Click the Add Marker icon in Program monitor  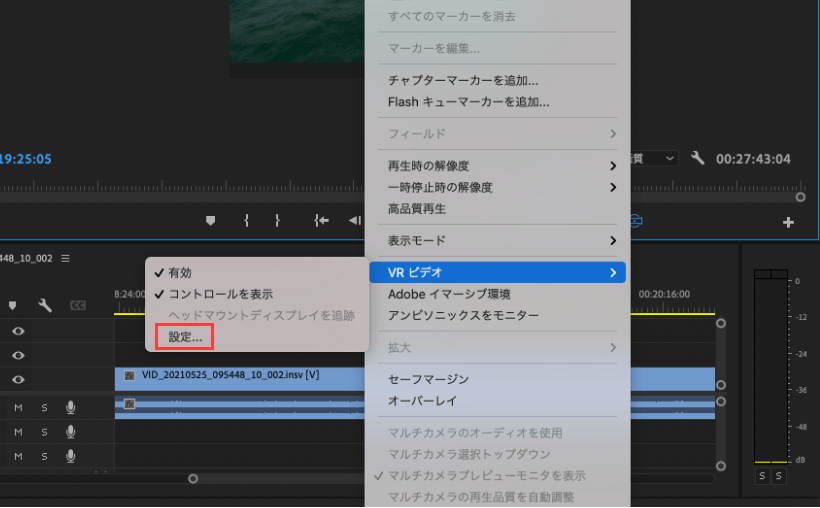pos(210,221)
